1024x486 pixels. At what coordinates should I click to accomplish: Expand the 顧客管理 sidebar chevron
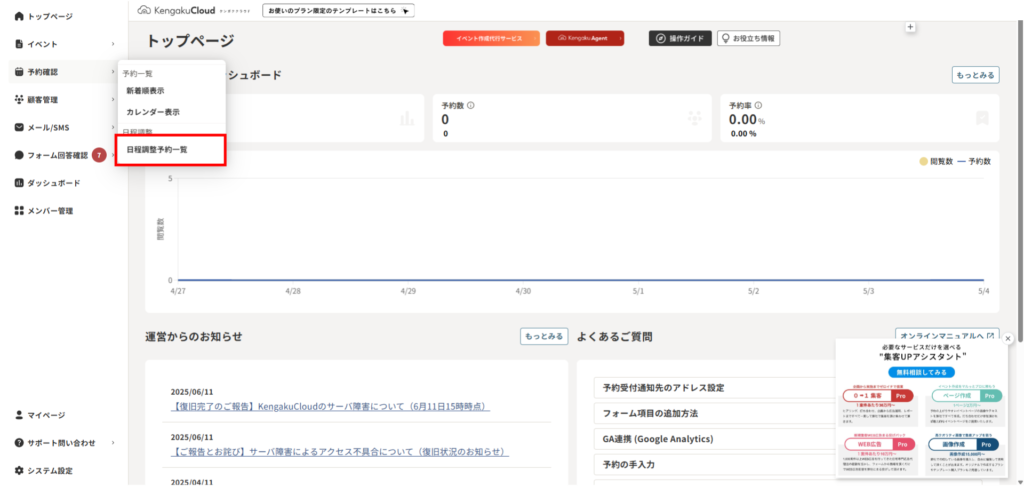113,99
